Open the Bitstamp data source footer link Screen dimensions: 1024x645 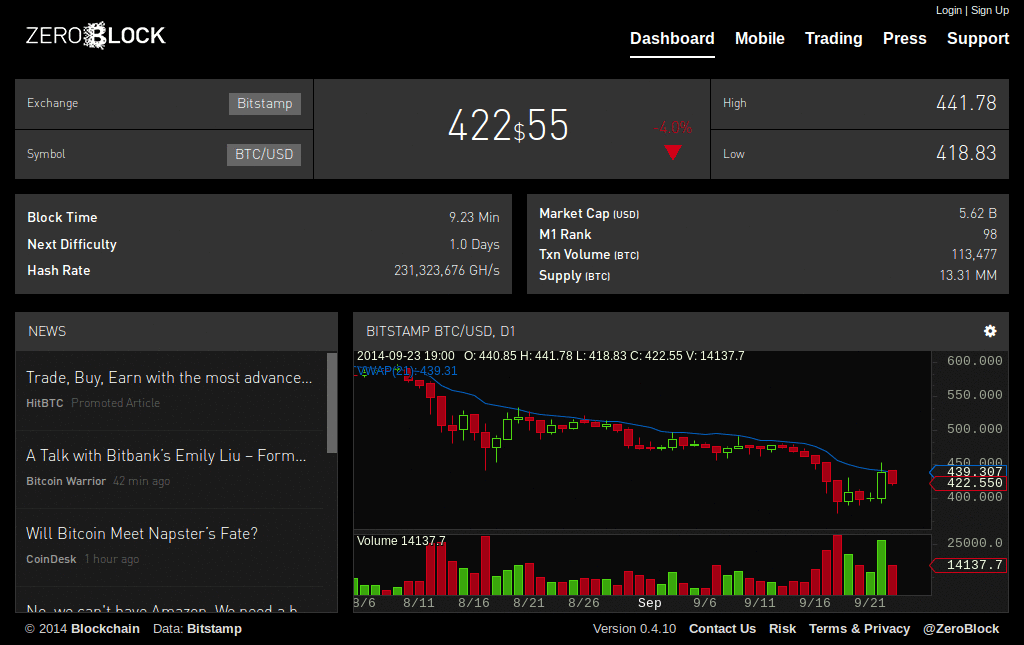pyautogui.click(x=214, y=629)
